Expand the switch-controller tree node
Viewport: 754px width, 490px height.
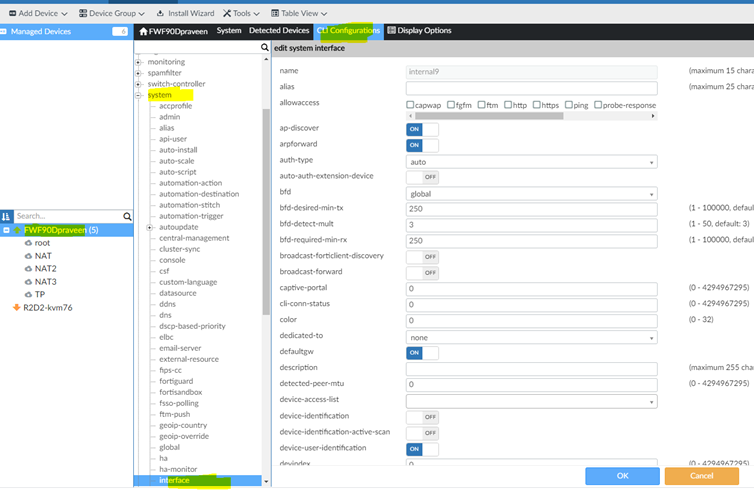pos(138,84)
